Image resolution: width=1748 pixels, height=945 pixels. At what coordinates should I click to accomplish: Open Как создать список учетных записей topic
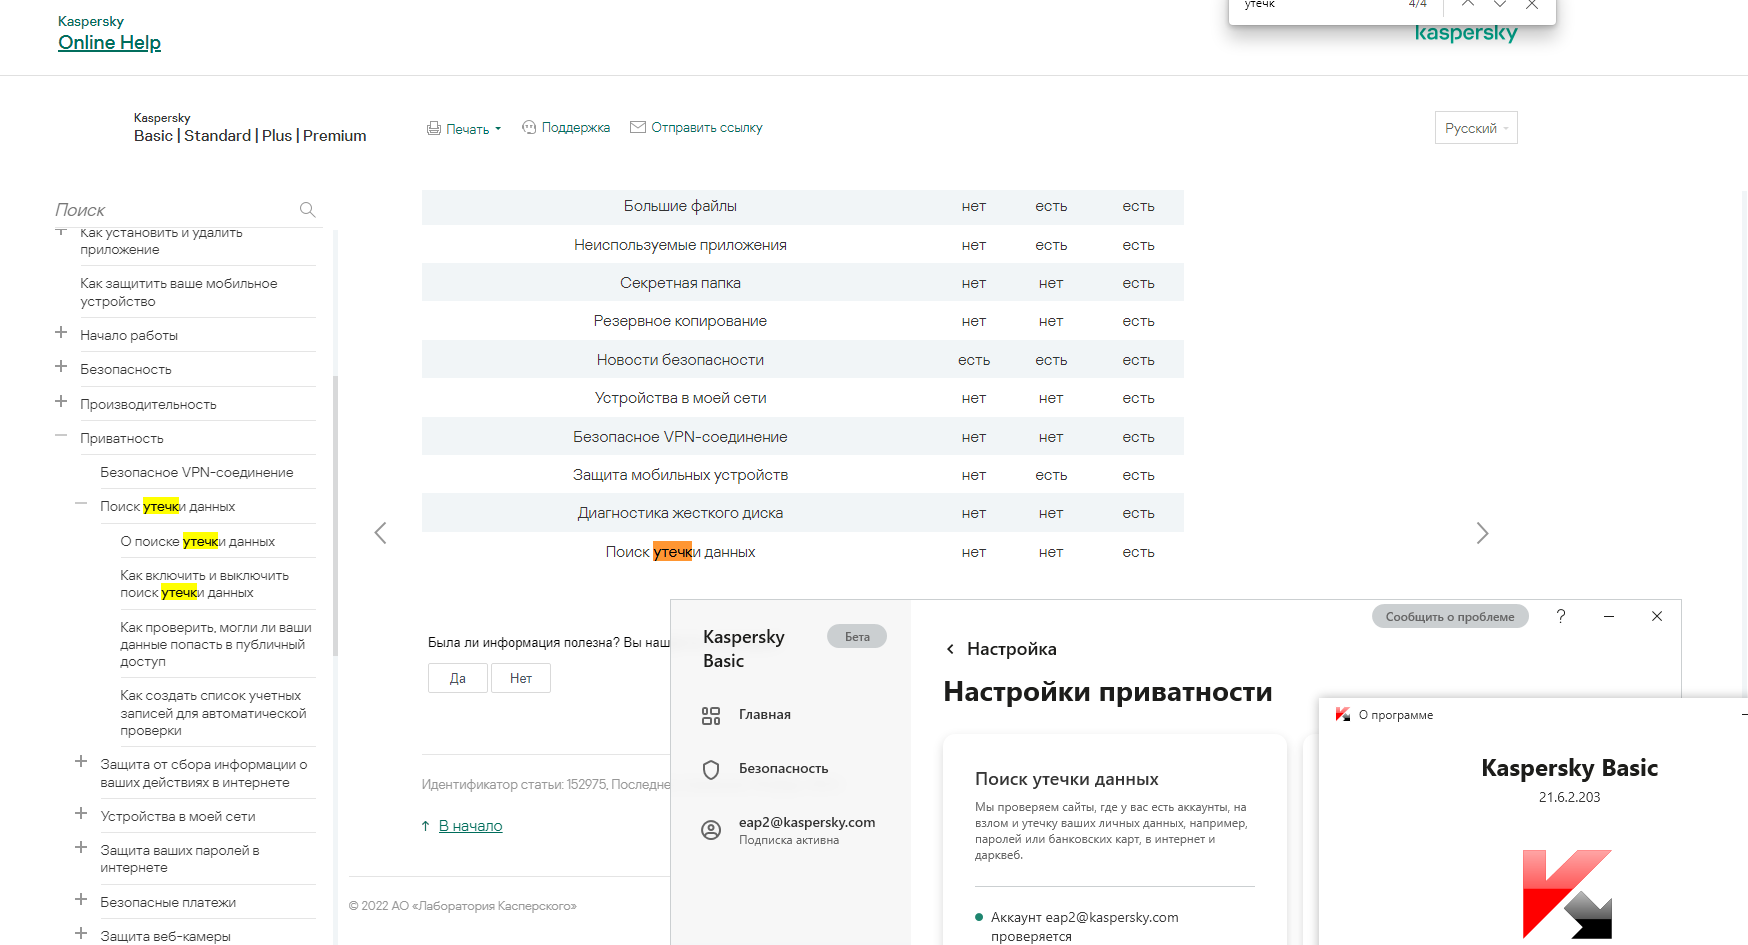click(213, 713)
